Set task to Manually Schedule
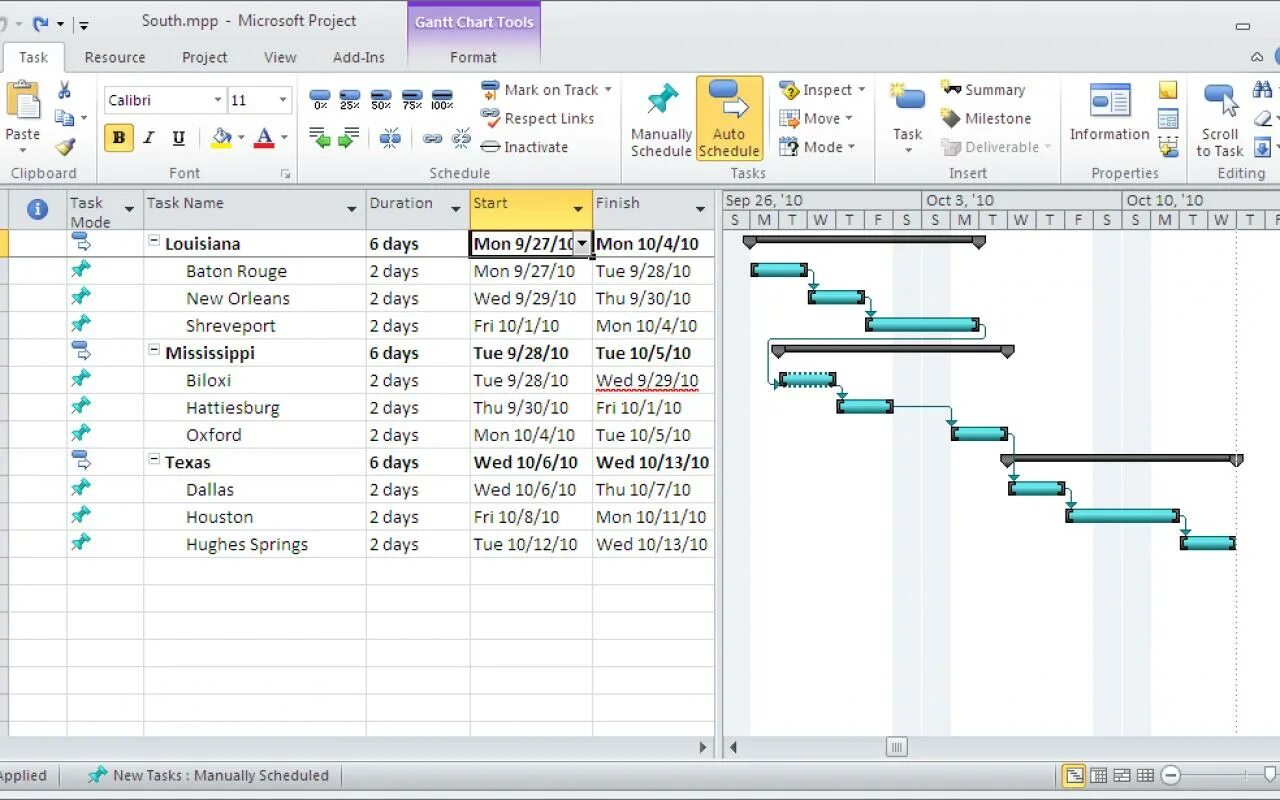Screen dimensions: 1280x800 pyautogui.click(x=661, y=118)
